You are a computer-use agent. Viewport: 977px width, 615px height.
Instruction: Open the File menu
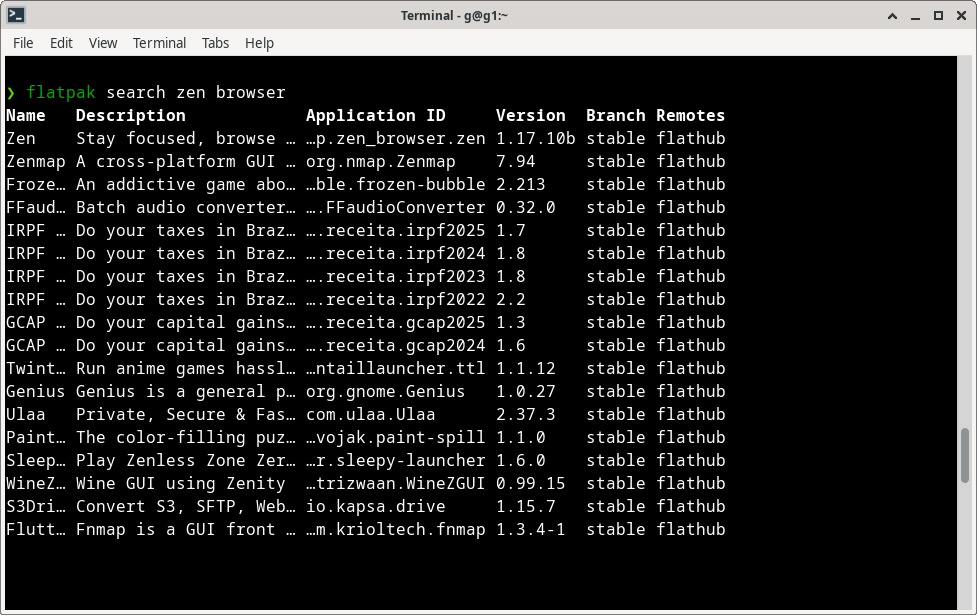(x=23, y=43)
